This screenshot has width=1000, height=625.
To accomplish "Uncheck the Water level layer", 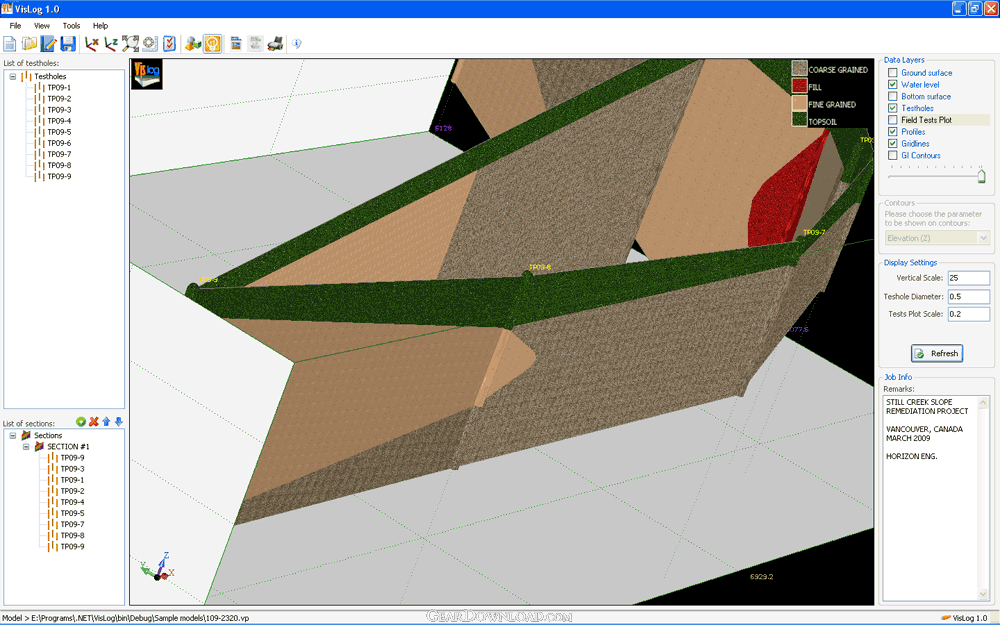I will [x=893, y=85].
